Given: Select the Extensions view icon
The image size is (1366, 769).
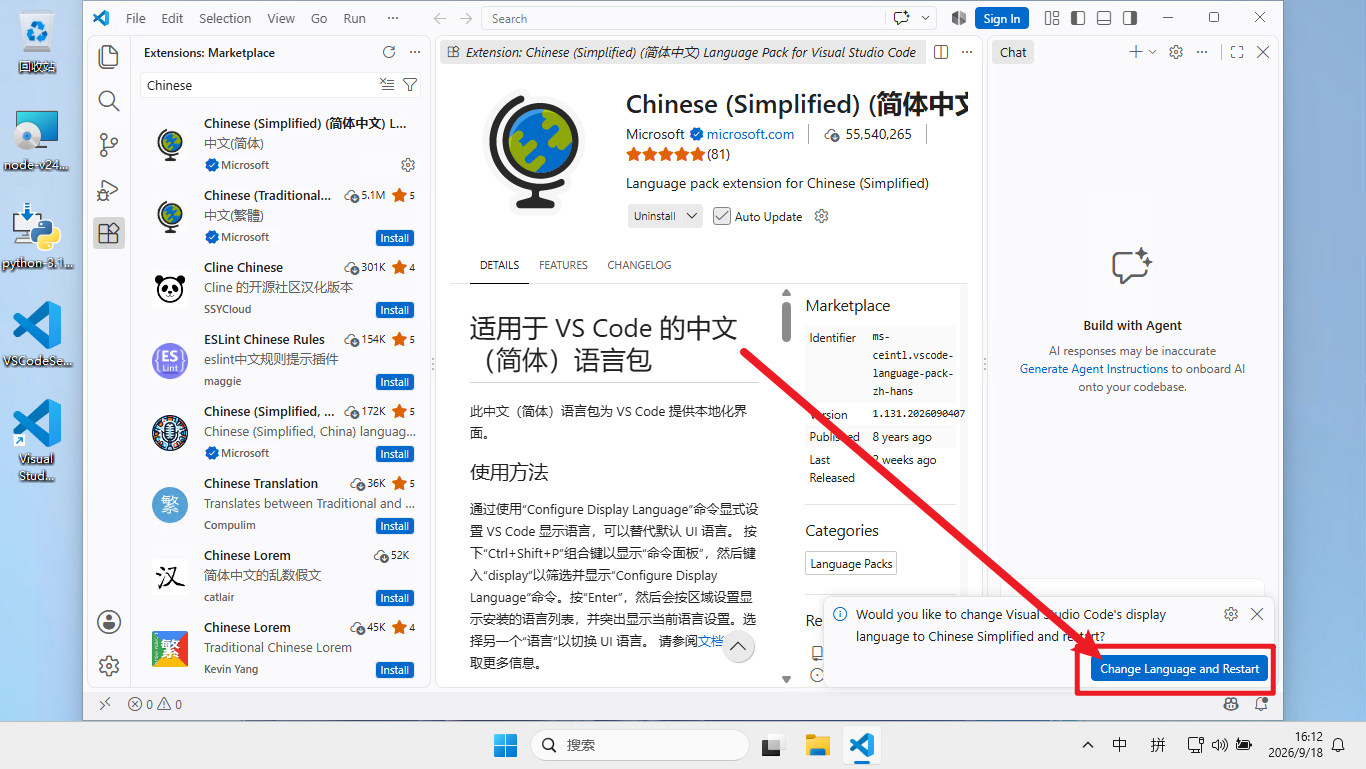Looking at the screenshot, I should click(x=109, y=233).
